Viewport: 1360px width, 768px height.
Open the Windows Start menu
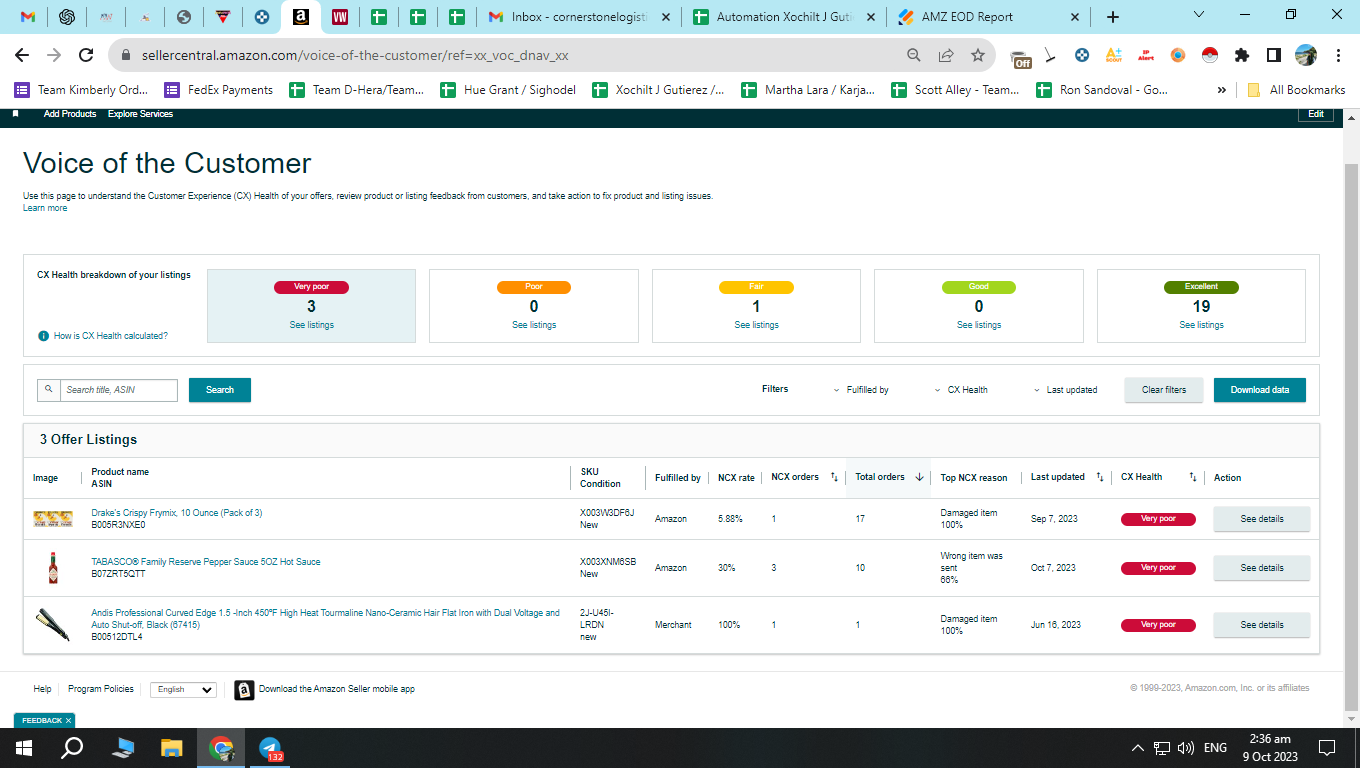[24, 748]
